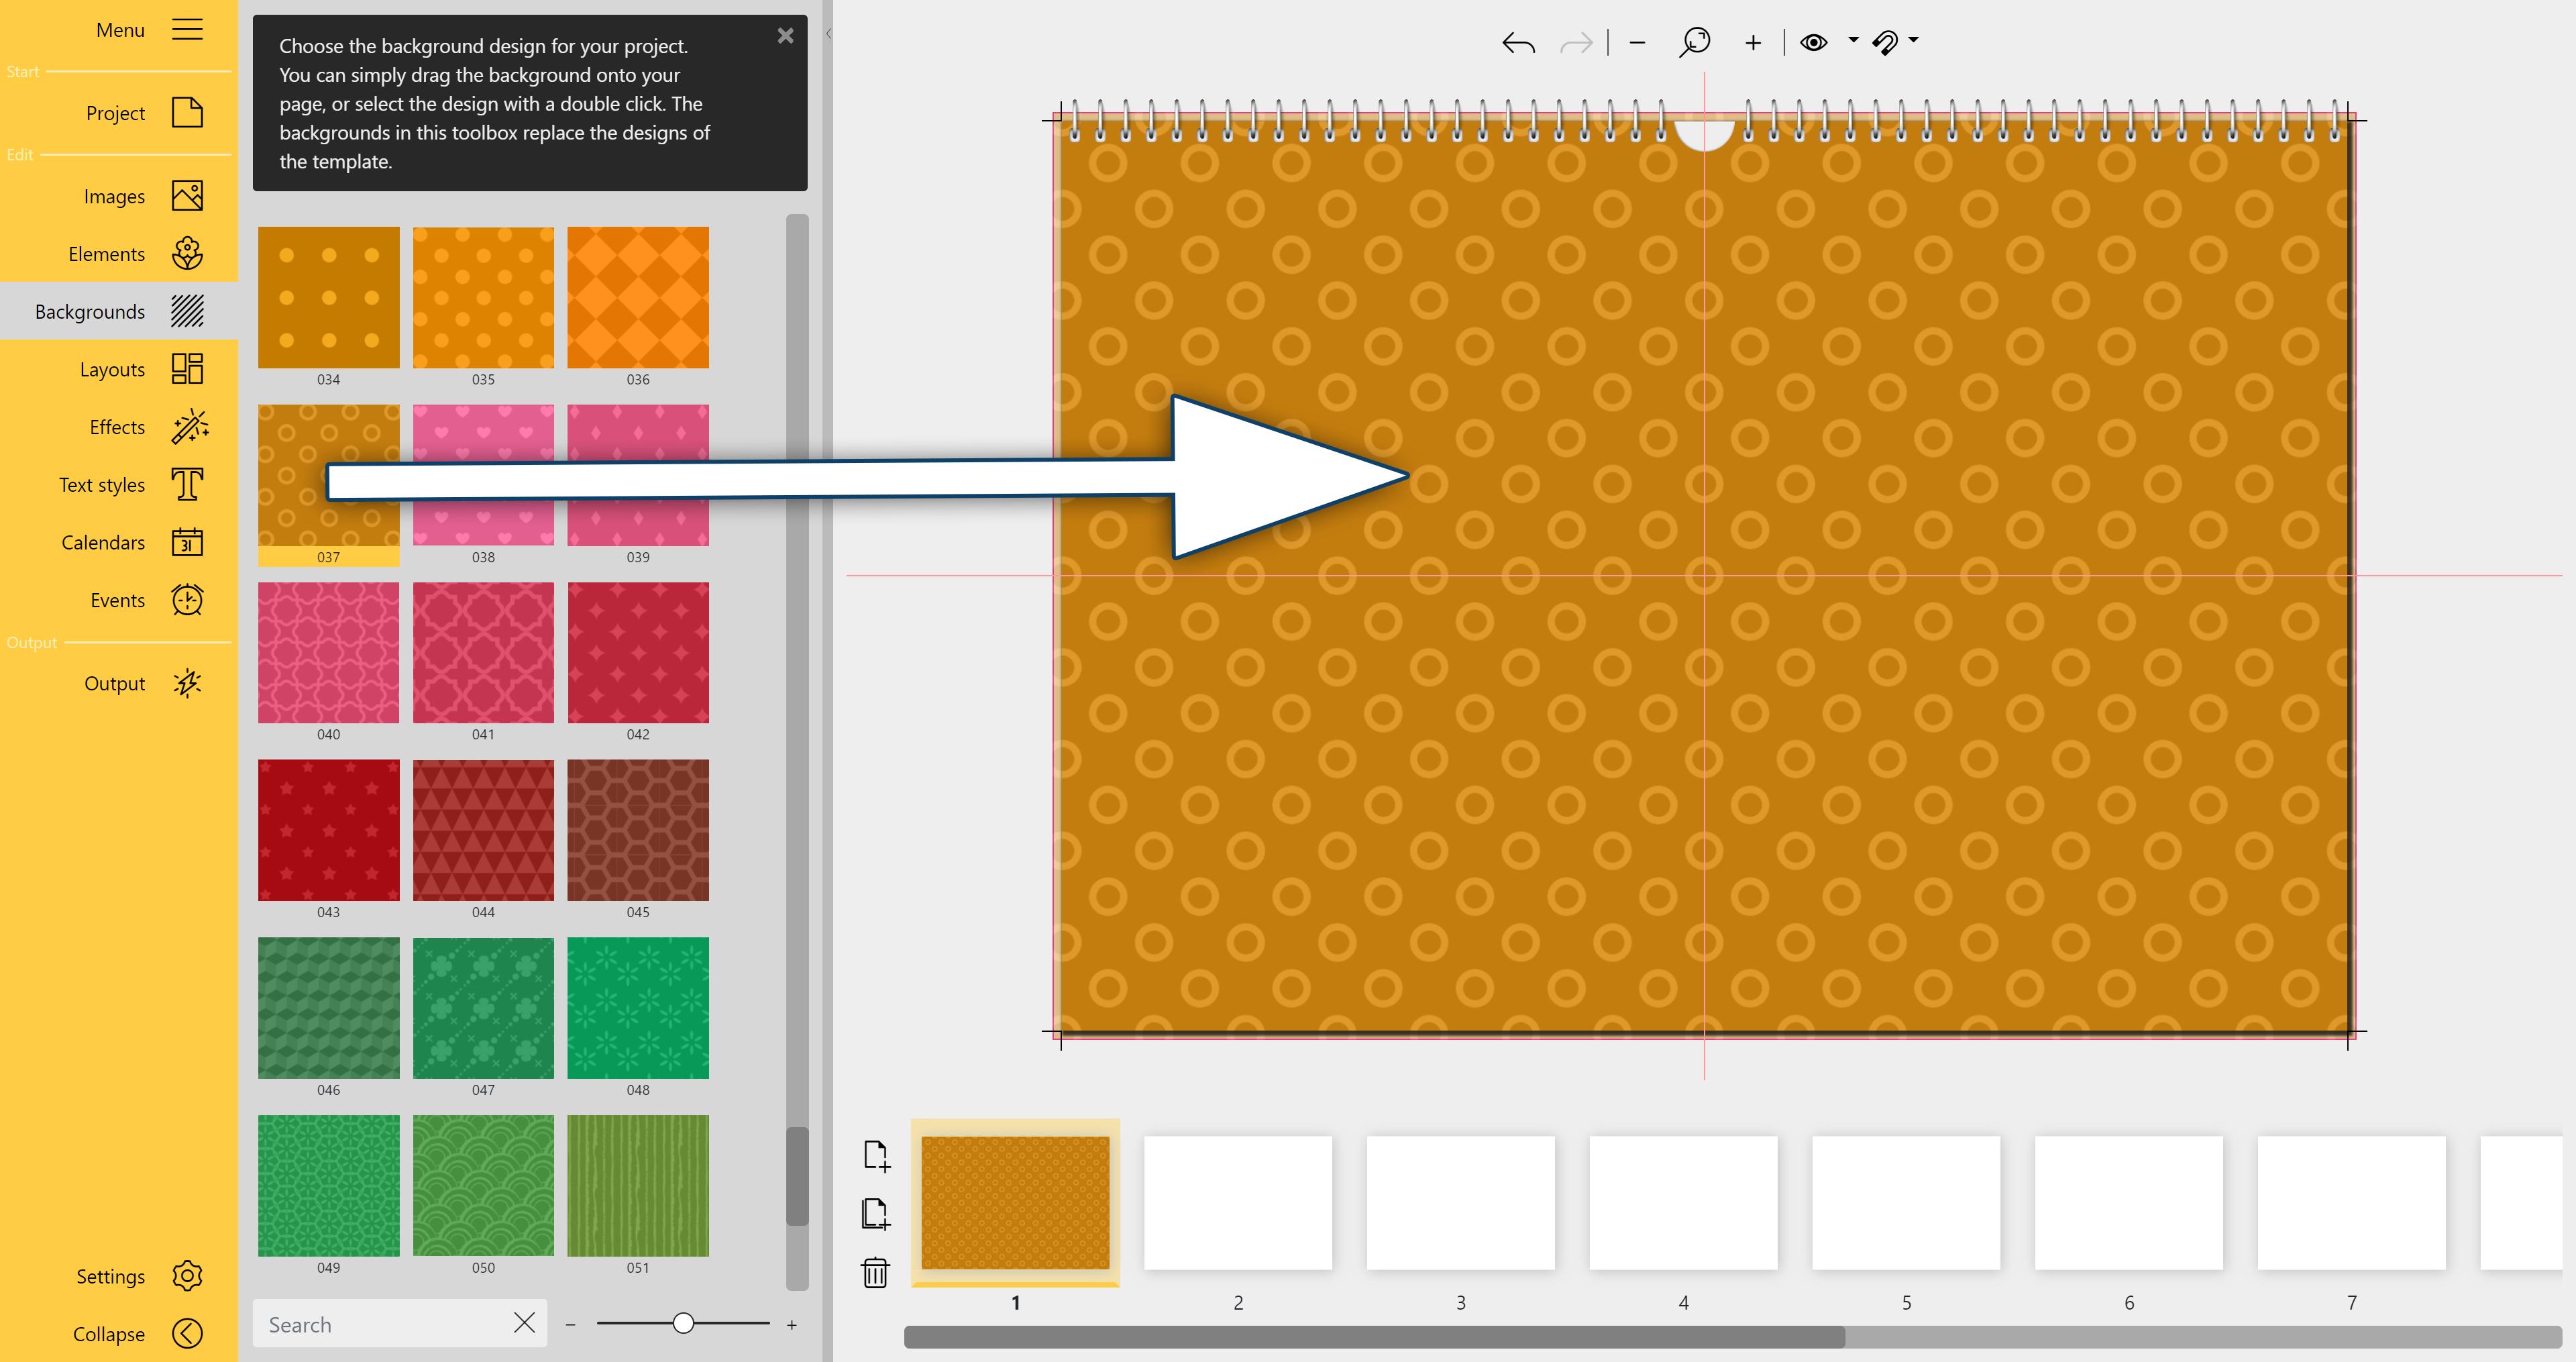Click the thumbnail size slider handle
The width and height of the screenshot is (2576, 1362).
tap(683, 1324)
